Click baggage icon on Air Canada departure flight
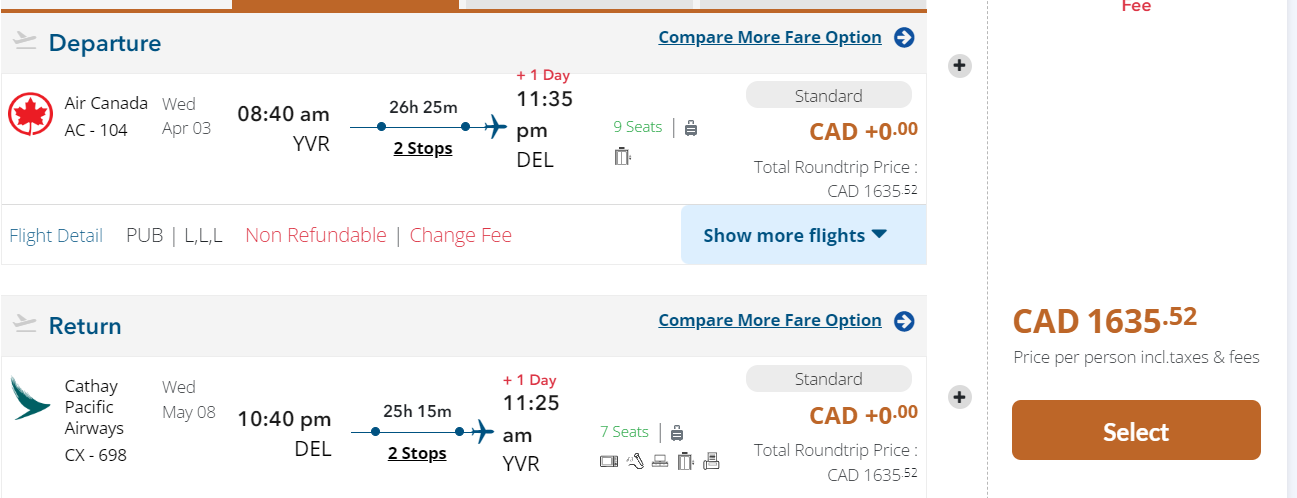Viewport: 1297px width, 498px height. pyautogui.click(x=691, y=127)
